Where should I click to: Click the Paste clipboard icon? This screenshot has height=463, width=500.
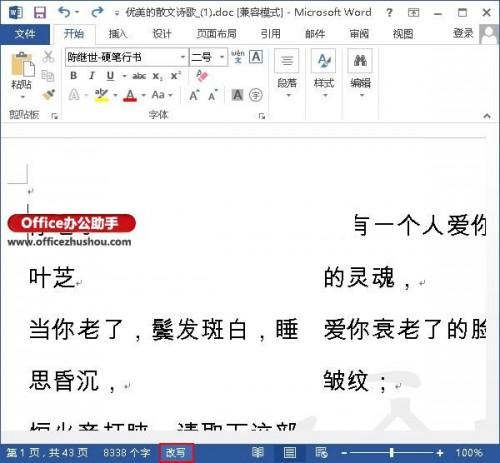[22, 64]
